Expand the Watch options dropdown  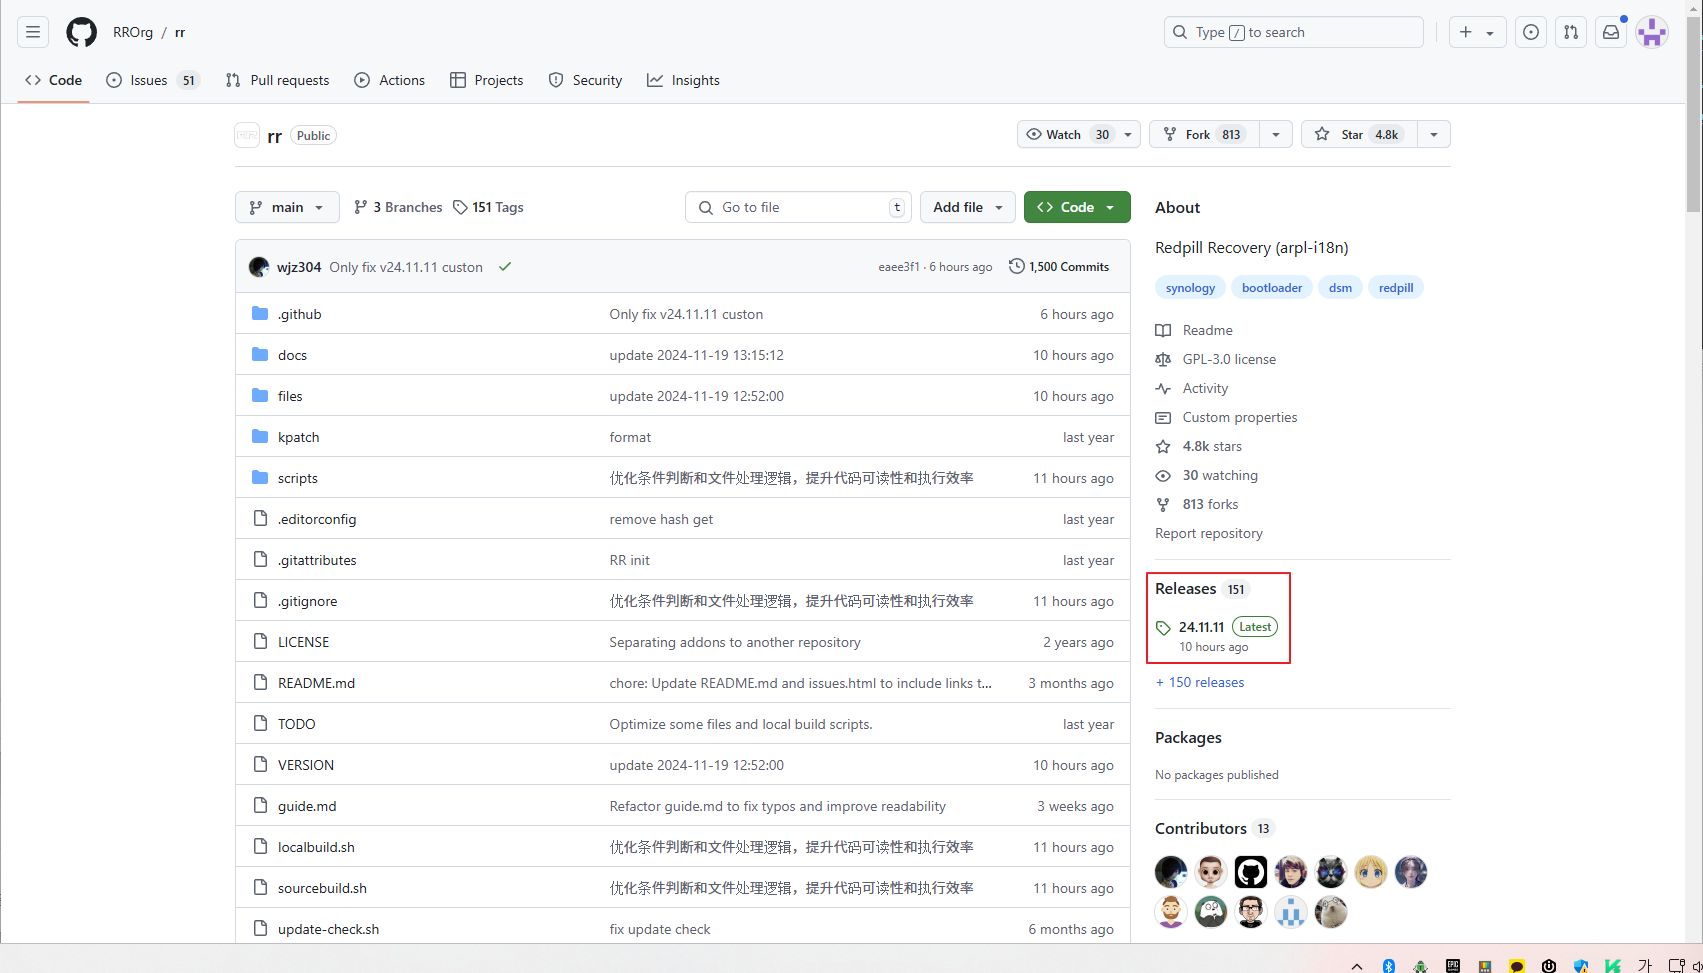point(1128,134)
